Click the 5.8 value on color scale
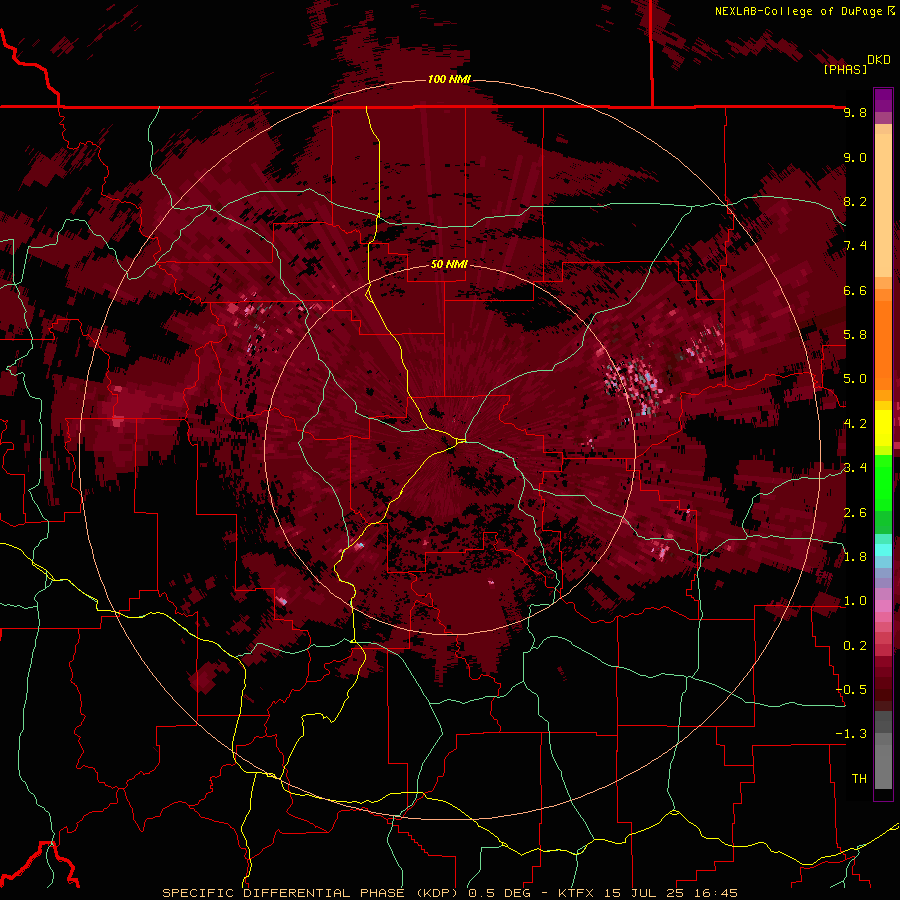Image resolution: width=900 pixels, height=900 pixels. (x=855, y=335)
